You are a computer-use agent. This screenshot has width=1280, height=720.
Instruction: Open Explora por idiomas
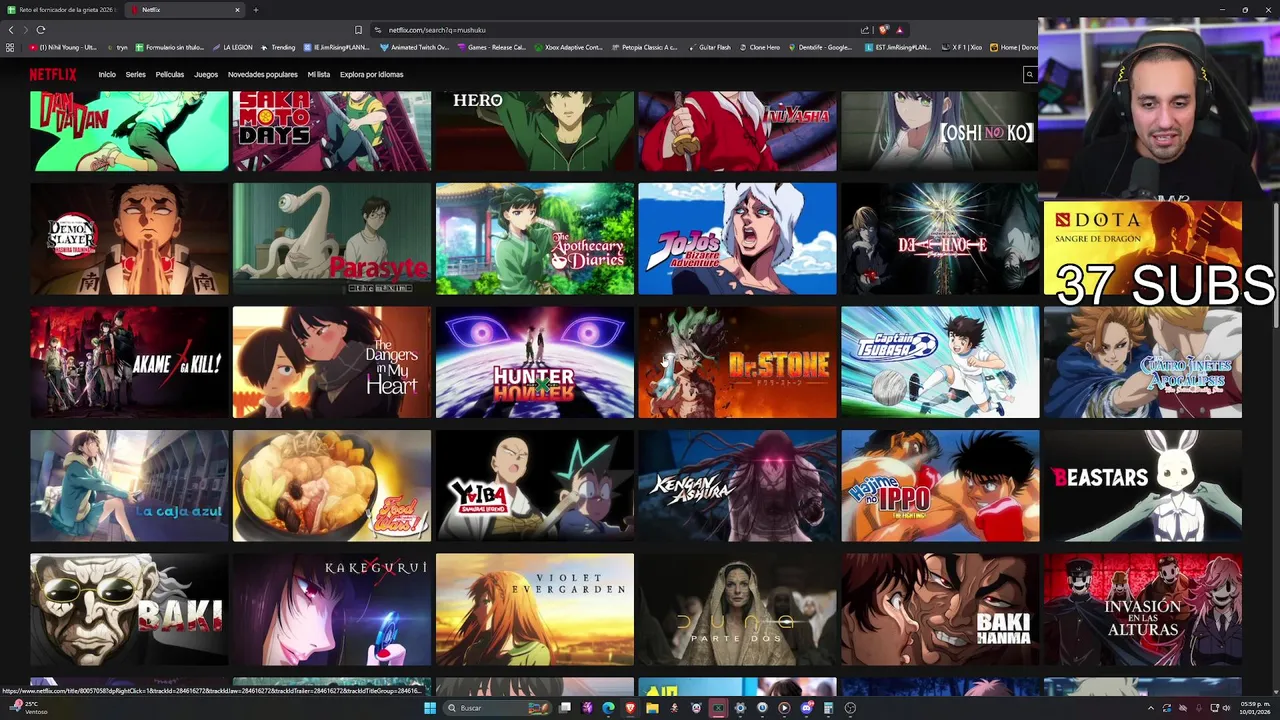372,74
